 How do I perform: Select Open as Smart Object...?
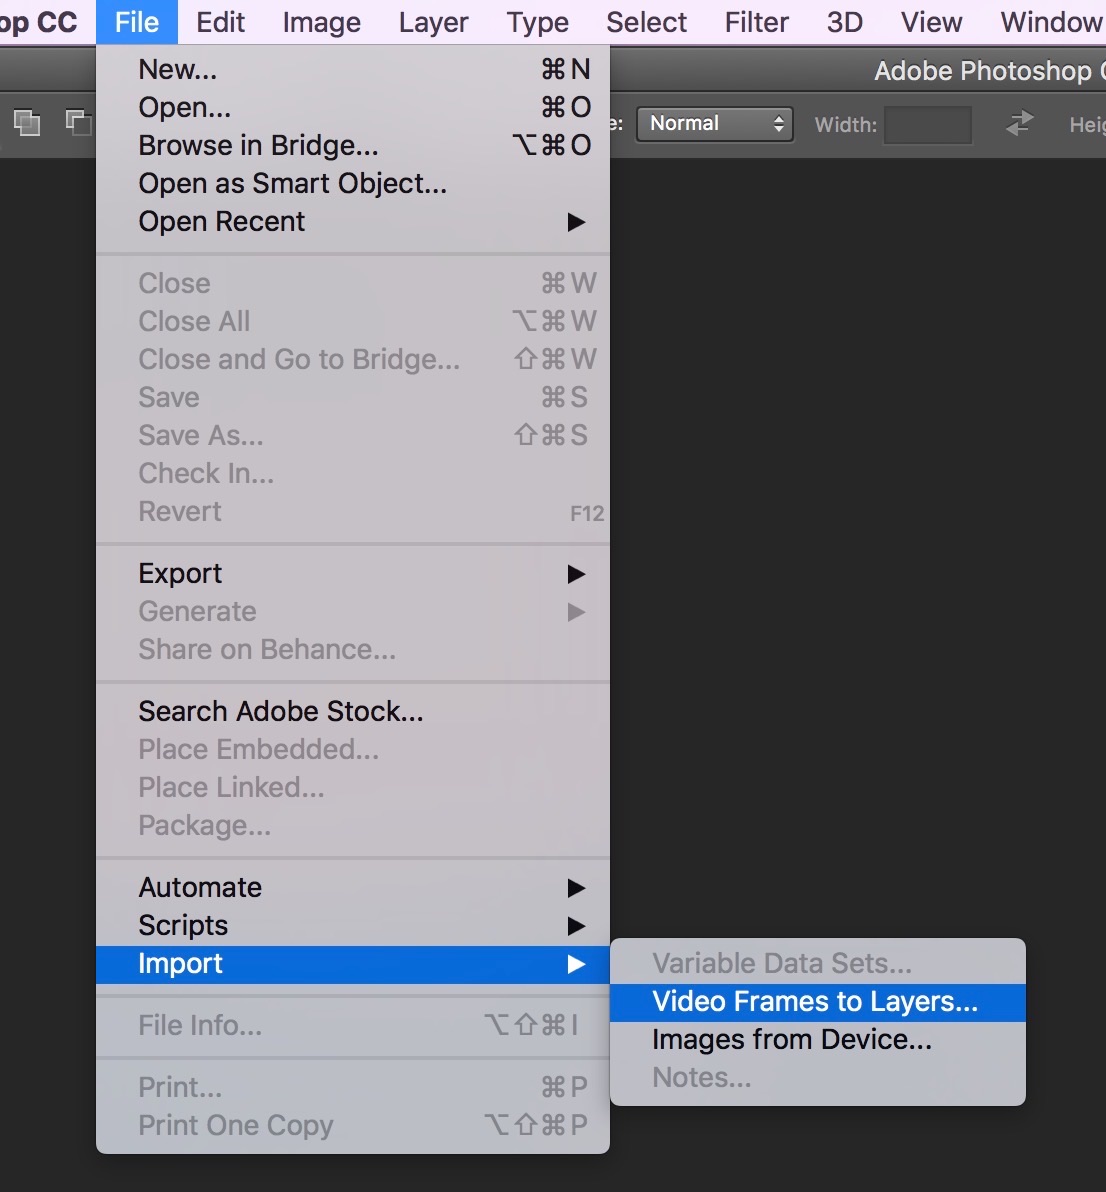(353, 183)
